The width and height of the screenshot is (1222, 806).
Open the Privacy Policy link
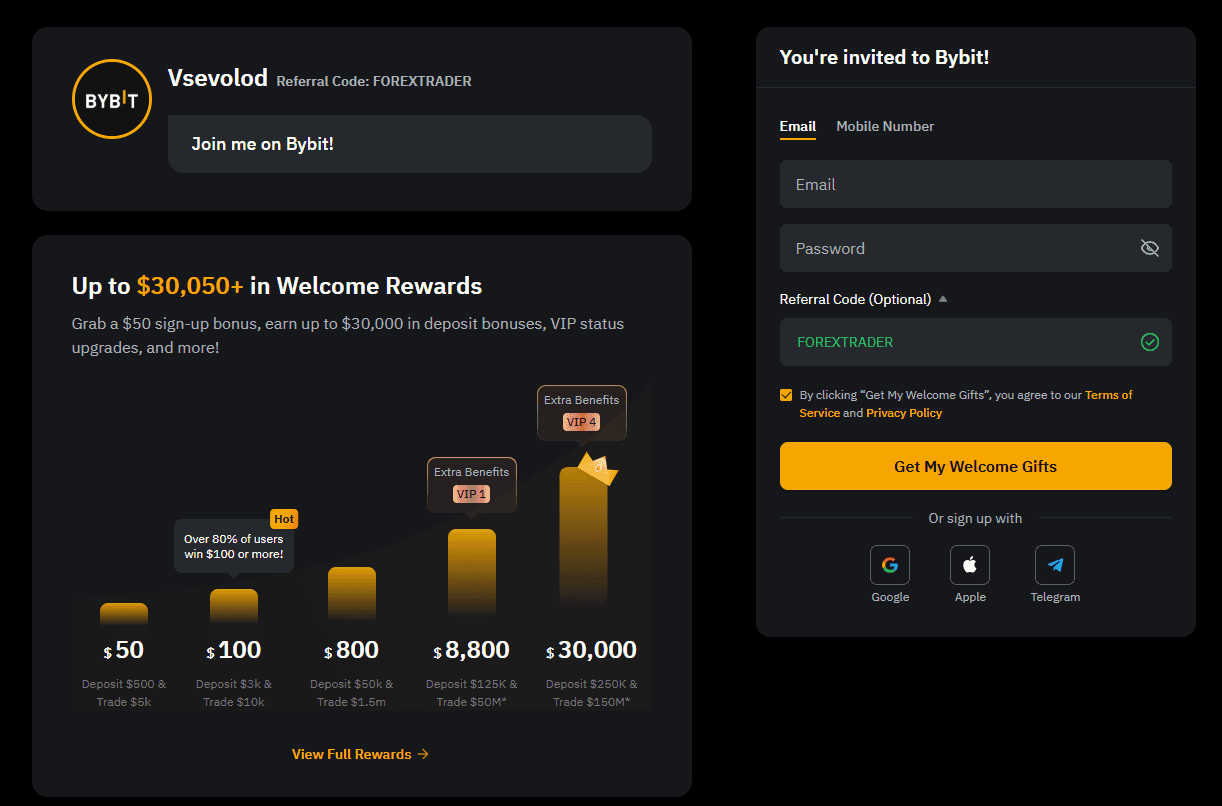[x=904, y=413]
